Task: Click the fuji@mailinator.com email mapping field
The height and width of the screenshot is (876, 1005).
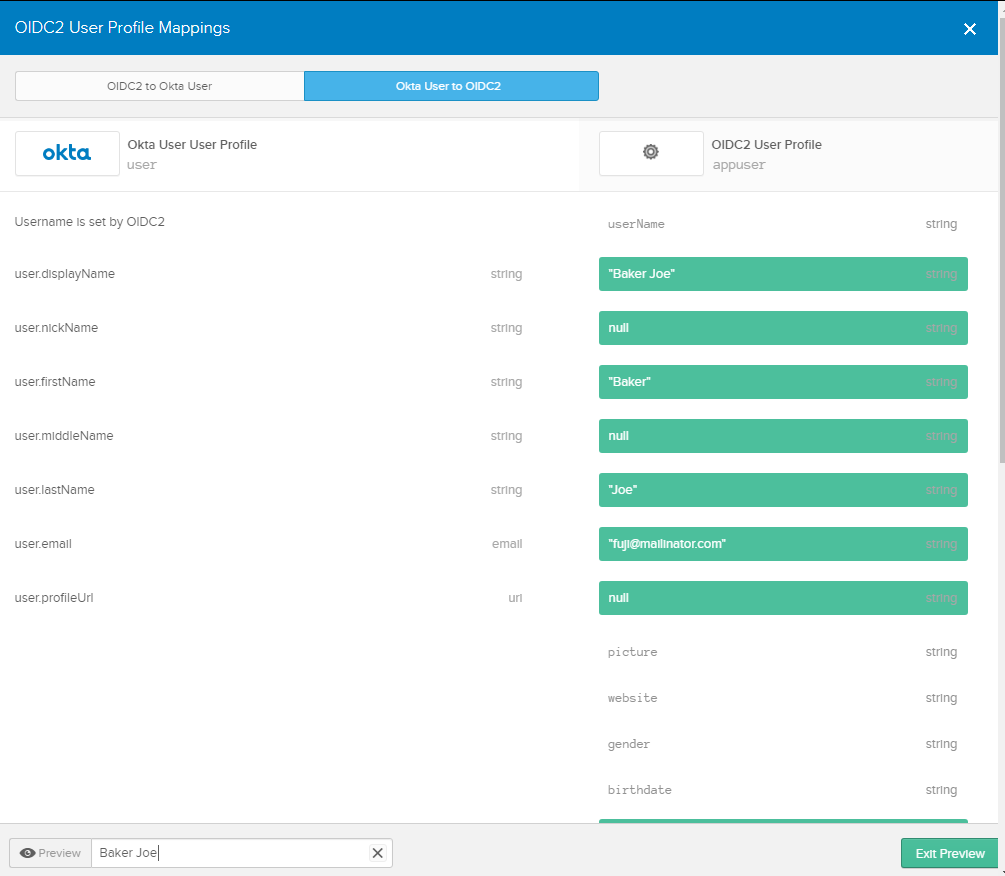Action: pos(783,543)
